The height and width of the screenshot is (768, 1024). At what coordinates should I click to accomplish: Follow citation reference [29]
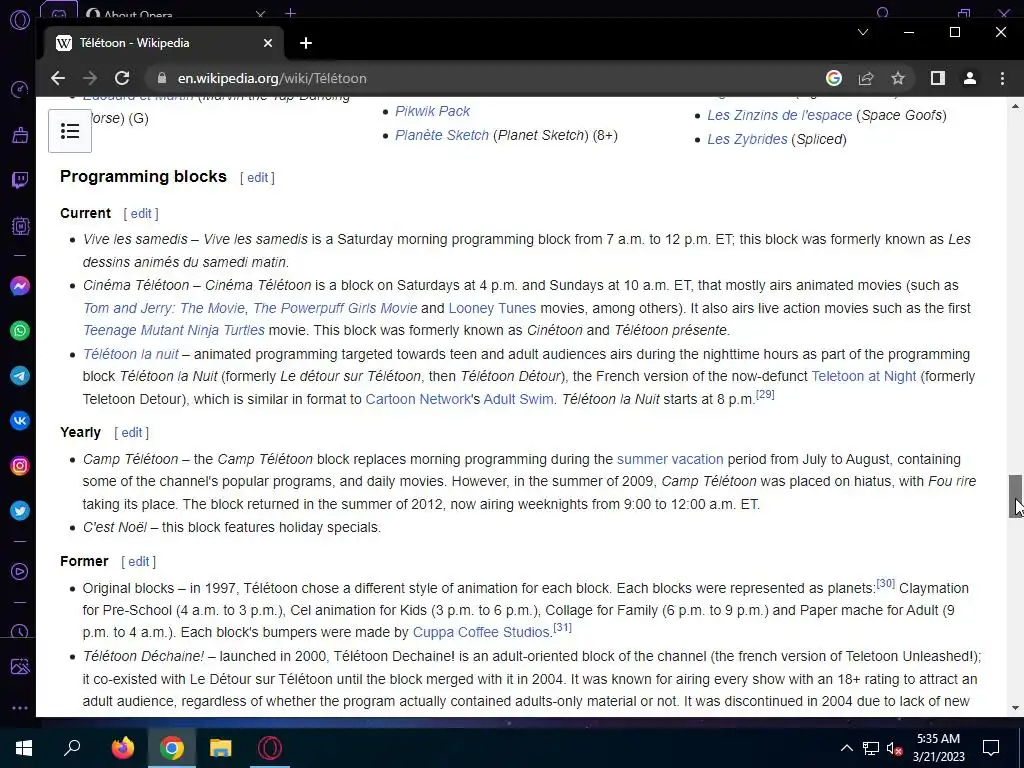click(765, 394)
